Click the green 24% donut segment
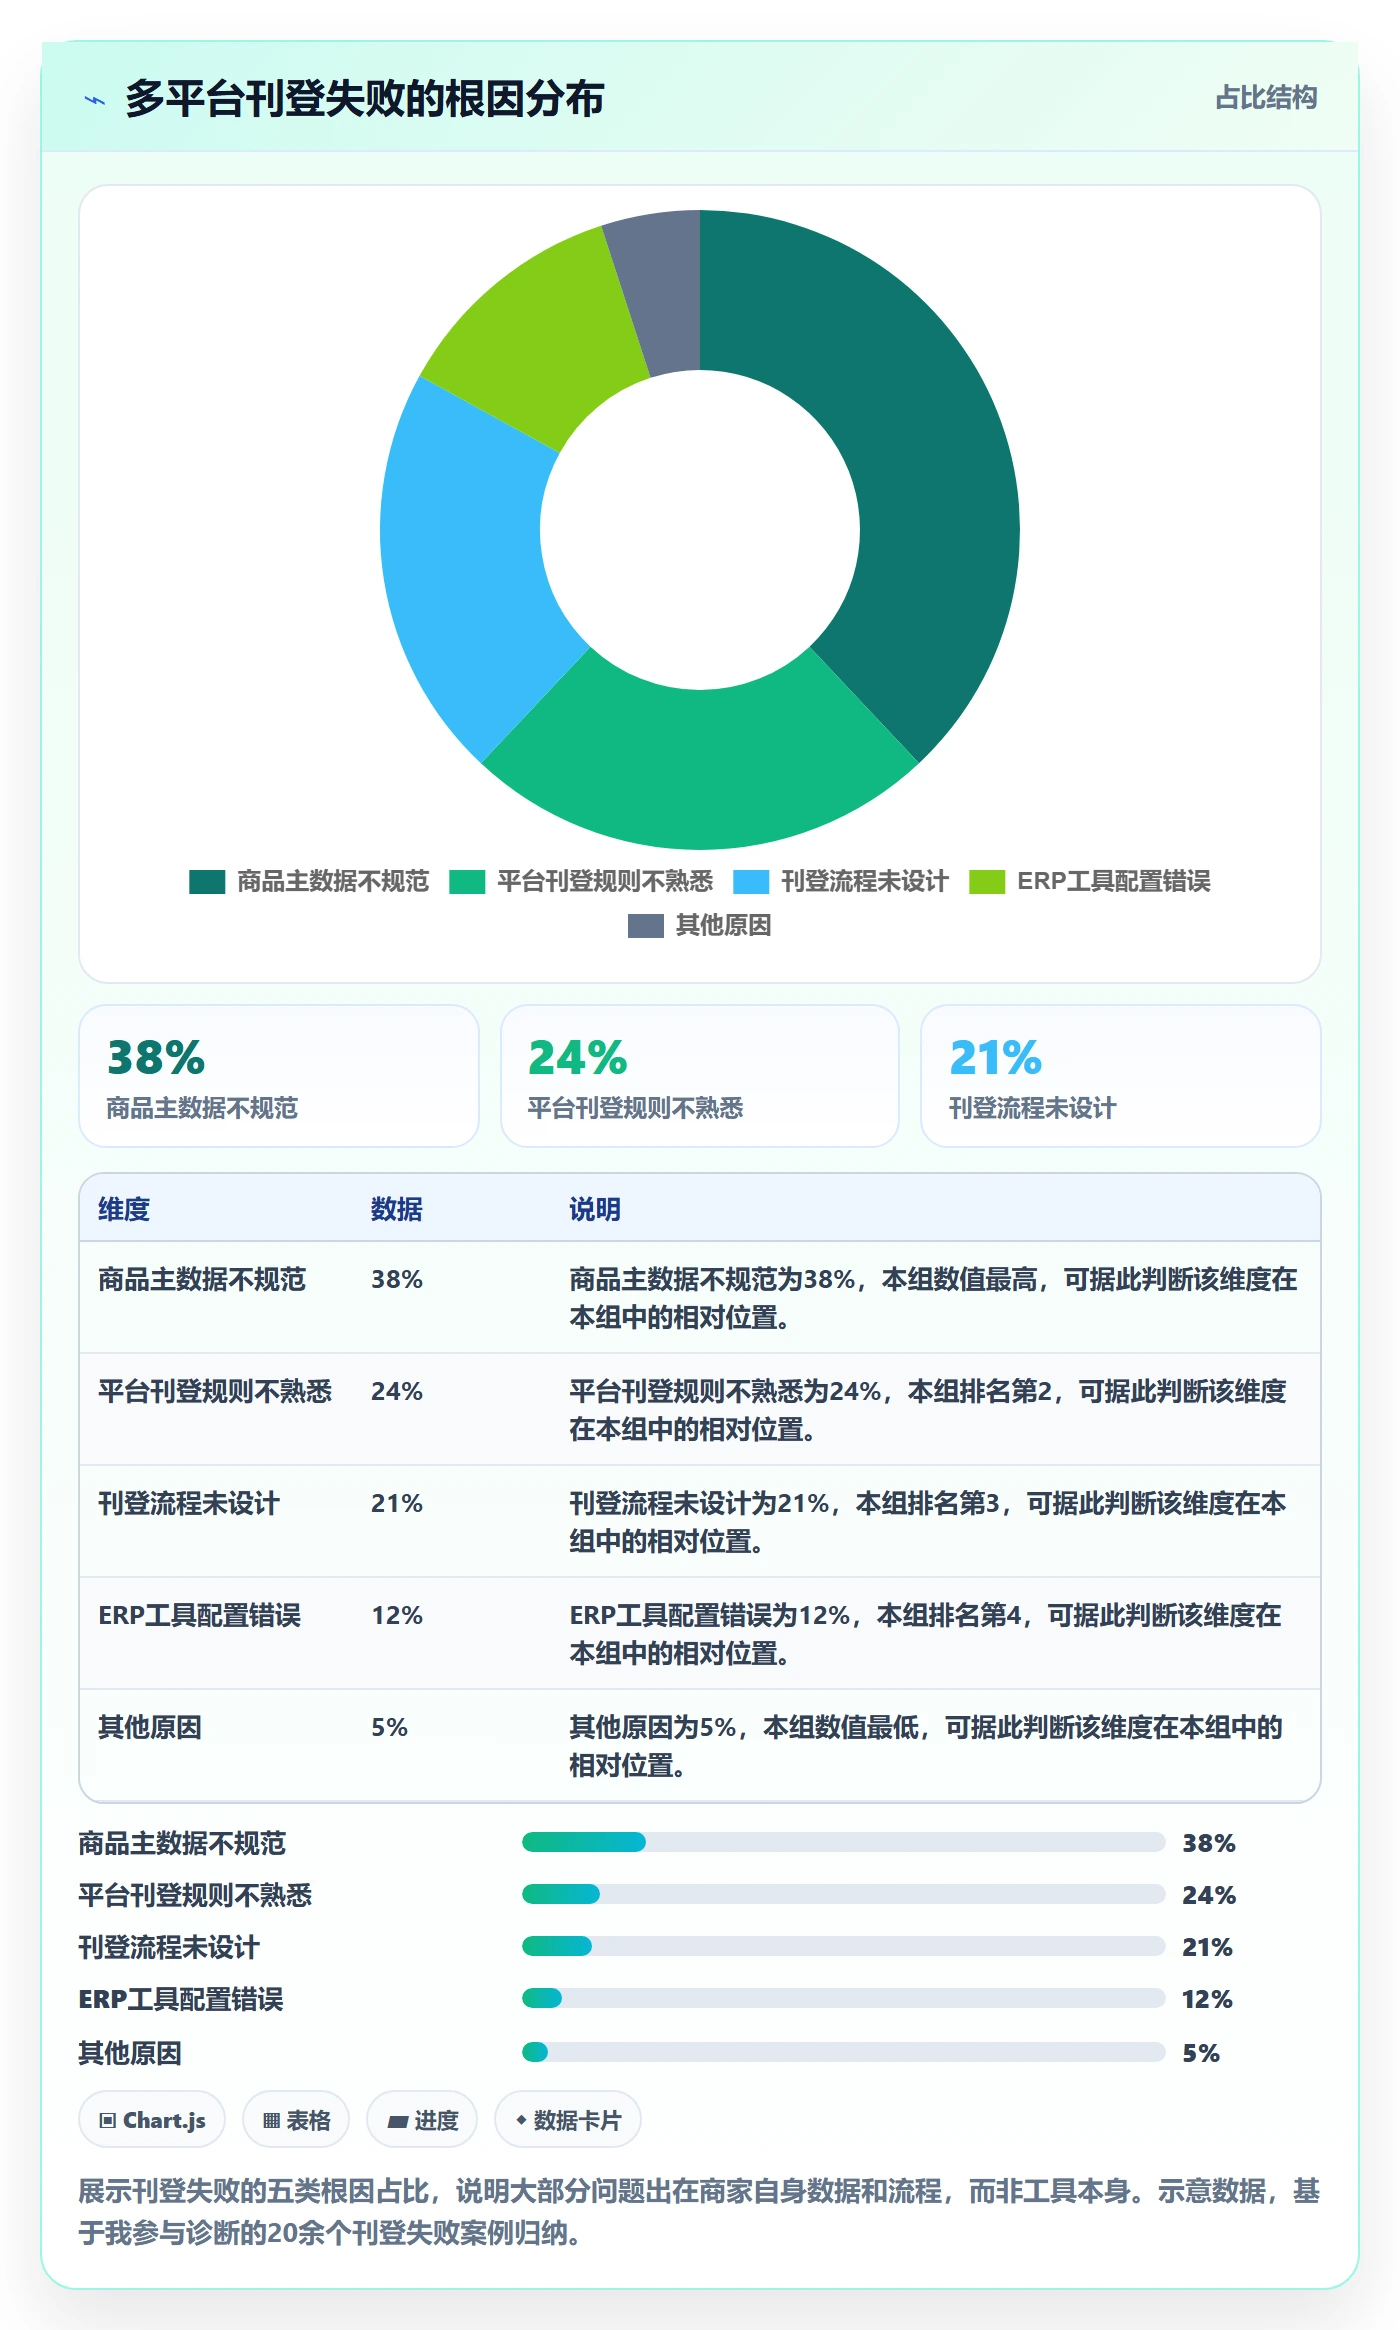Image resolution: width=1400 pixels, height=2330 pixels. pyautogui.click(x=700, y=768)
